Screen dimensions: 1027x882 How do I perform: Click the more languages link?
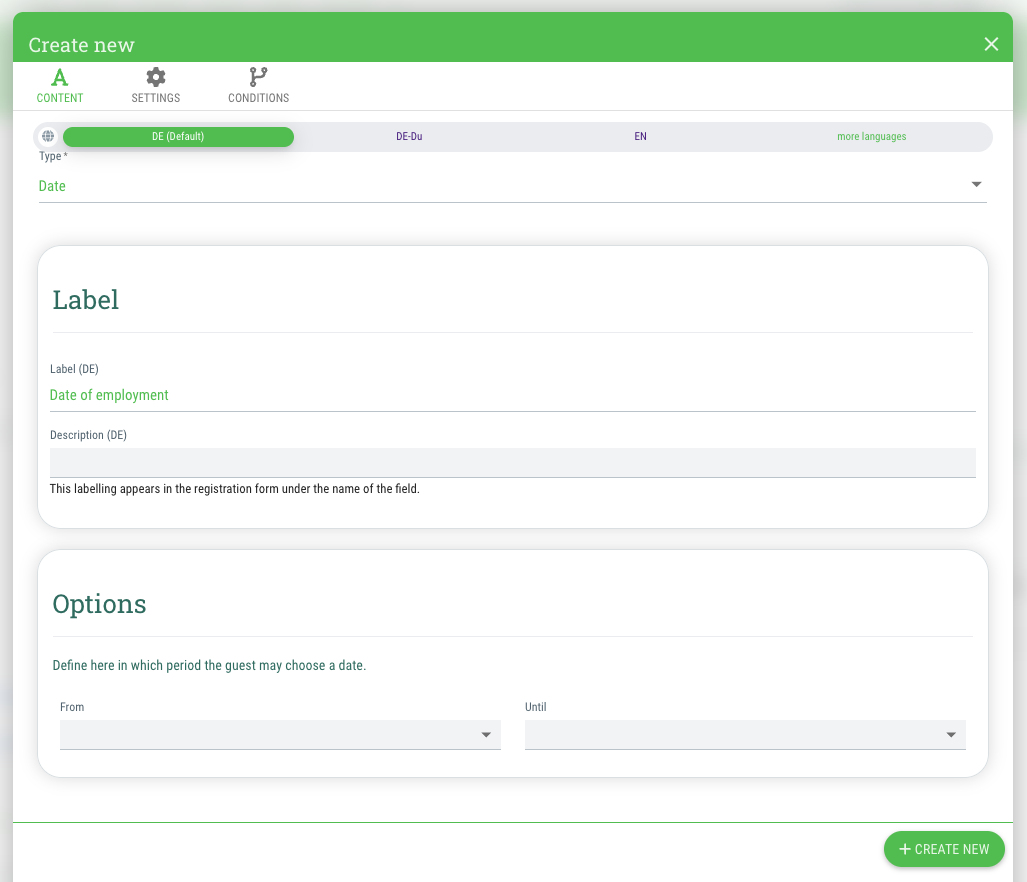[871, 136]
